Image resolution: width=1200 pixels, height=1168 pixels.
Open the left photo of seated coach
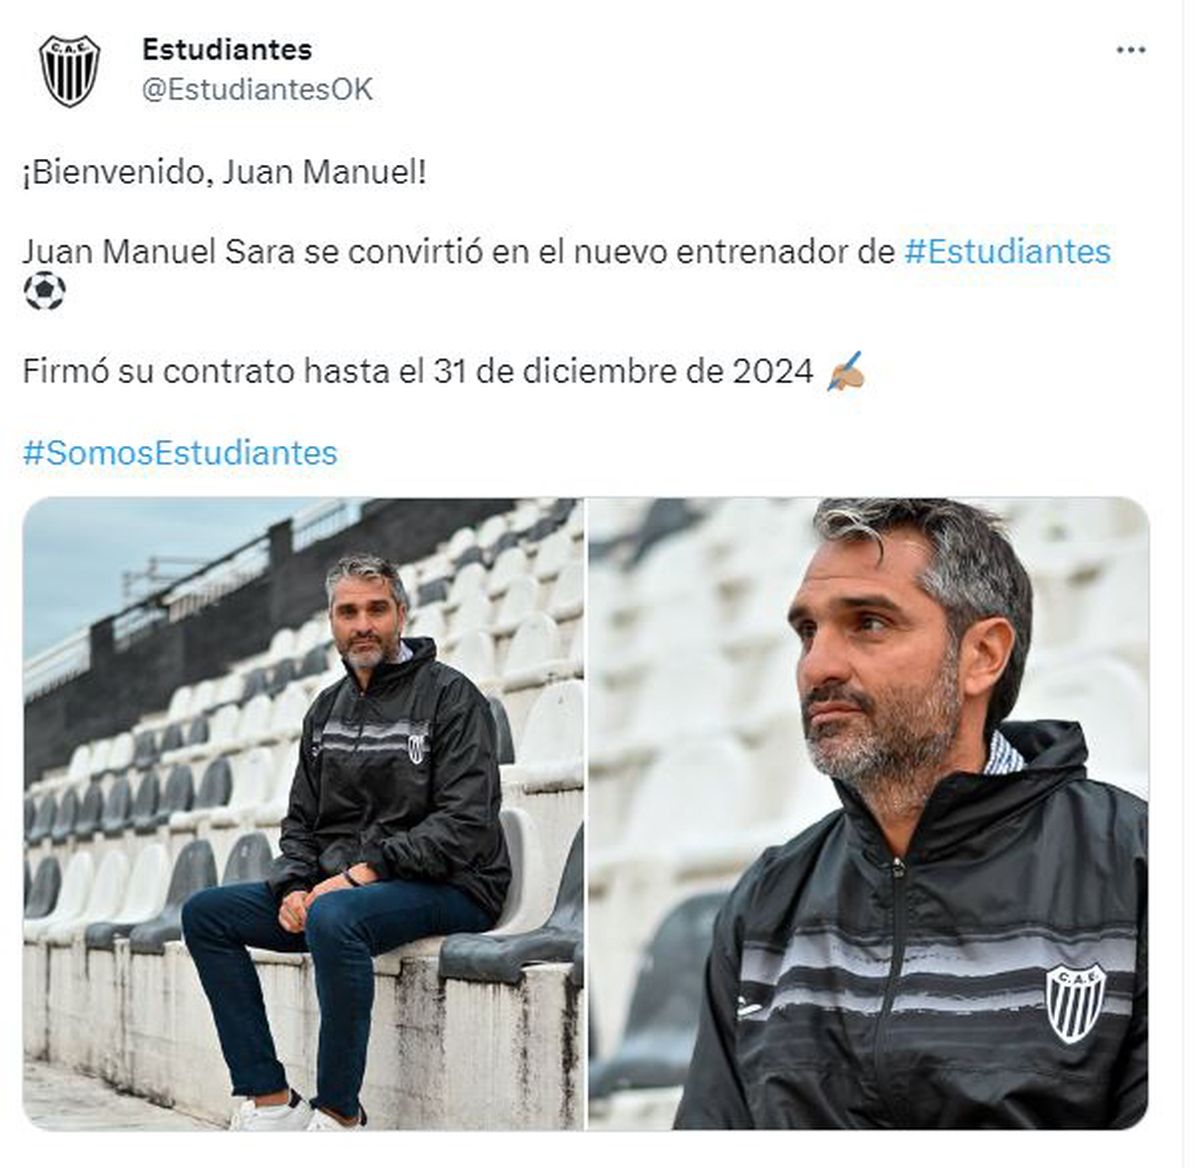point(303,814)
